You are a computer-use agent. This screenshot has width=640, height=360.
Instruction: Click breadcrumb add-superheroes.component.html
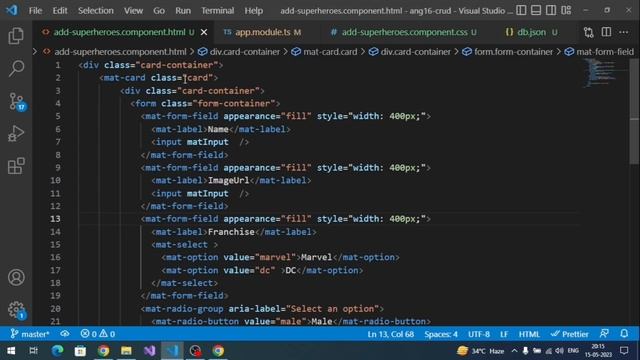tap(120, 52)
